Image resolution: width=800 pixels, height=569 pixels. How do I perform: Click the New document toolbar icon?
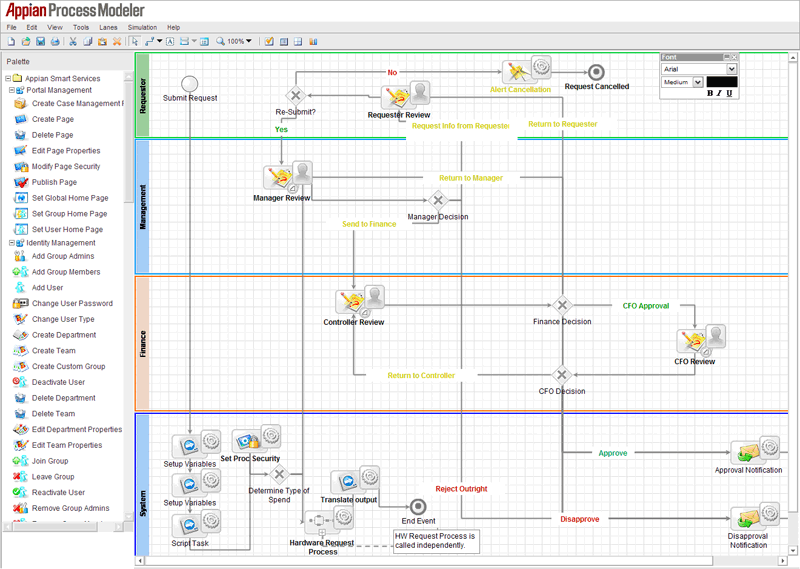click(11, 41)
